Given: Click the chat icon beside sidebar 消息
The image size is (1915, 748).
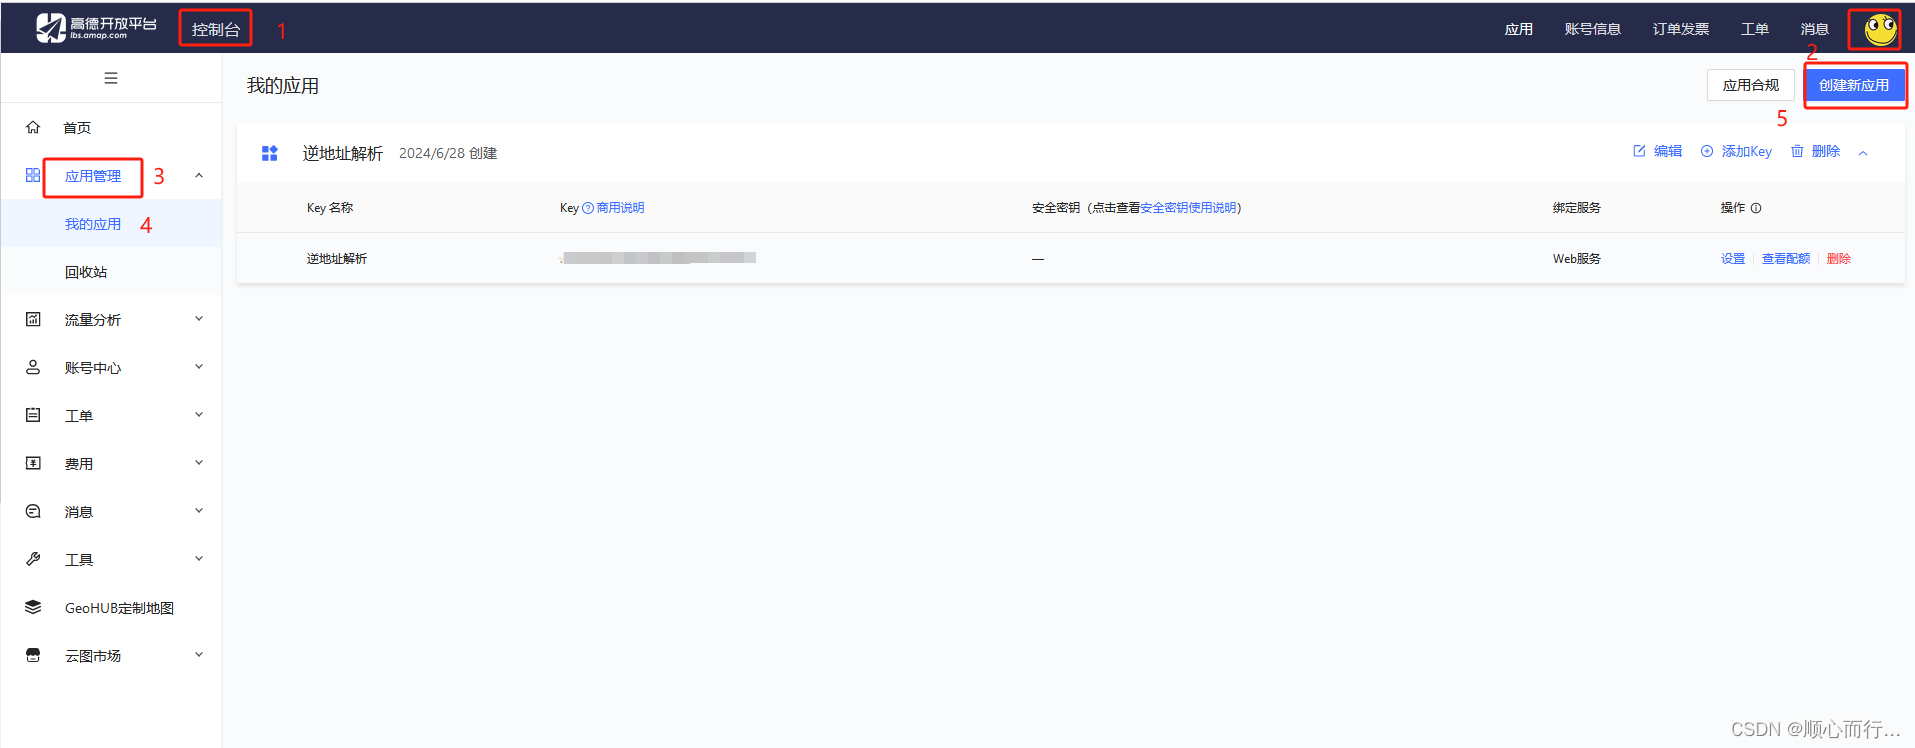Looking at the screenshot, I should point(33,511).
